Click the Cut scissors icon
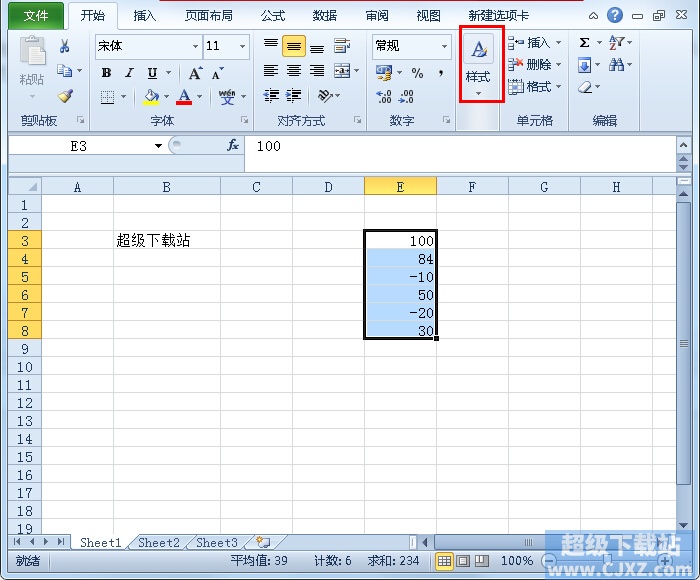 [x=65, y=46]
